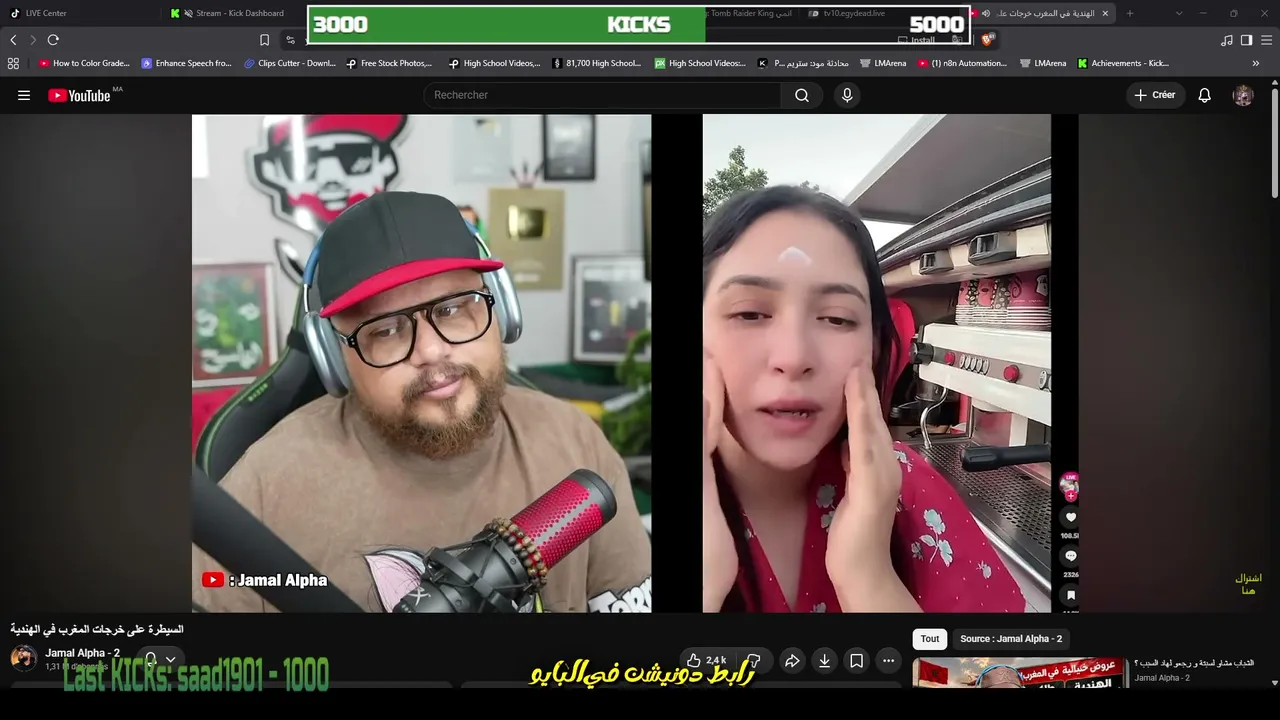Open the Brave Shields icon
The height and width of the screenshot is (720, 1280).
pyautogui.click(x=988, y=40)
